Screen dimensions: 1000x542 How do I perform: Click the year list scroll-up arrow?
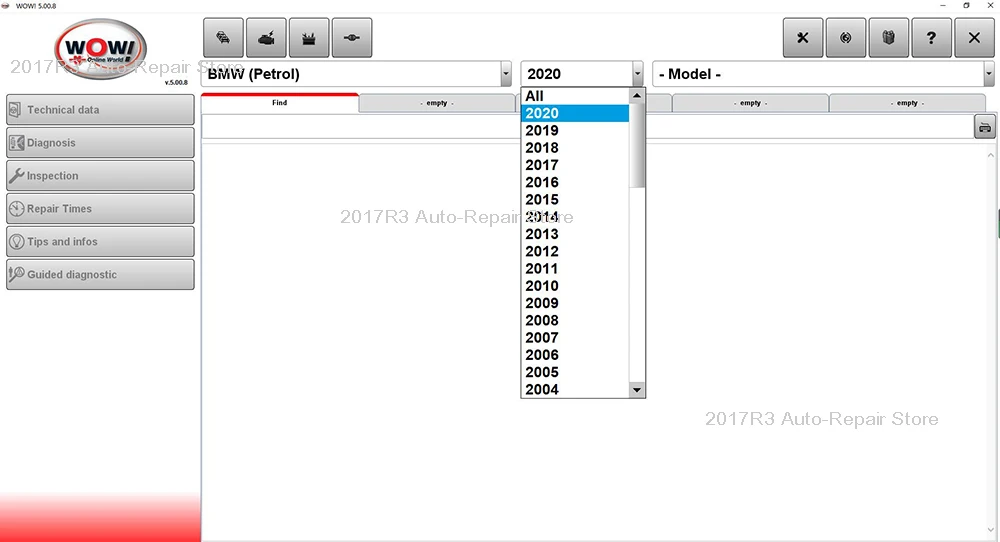pos(636,96)
